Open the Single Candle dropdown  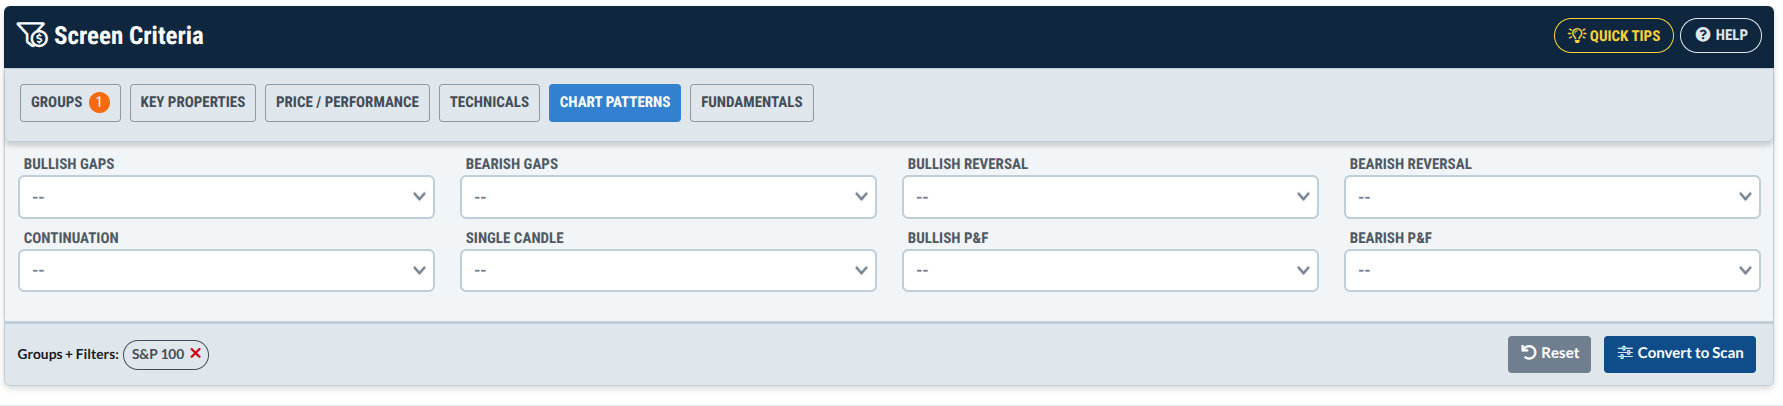tap(668, 270)
